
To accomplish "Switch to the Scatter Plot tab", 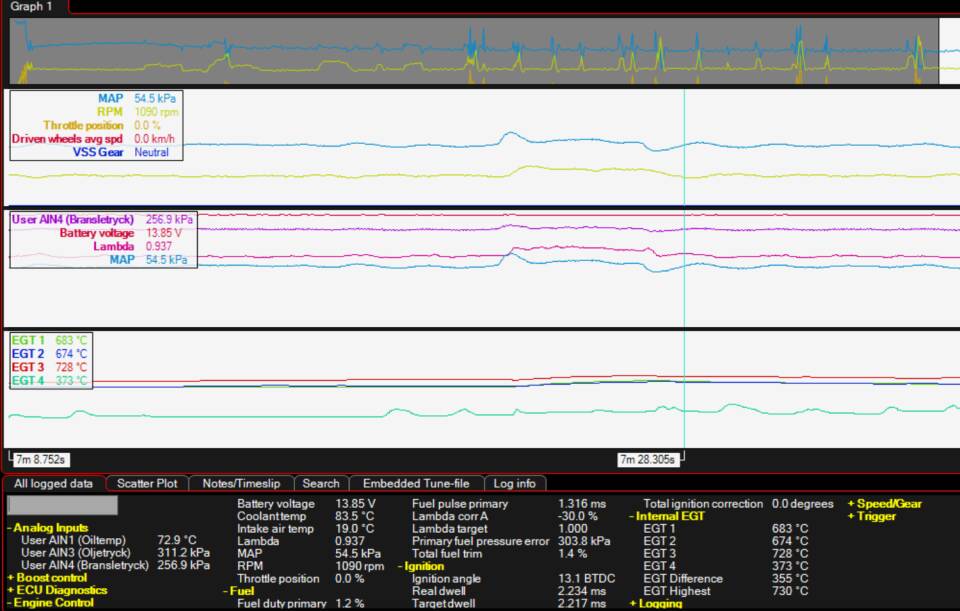I will [x=146, y=483].
